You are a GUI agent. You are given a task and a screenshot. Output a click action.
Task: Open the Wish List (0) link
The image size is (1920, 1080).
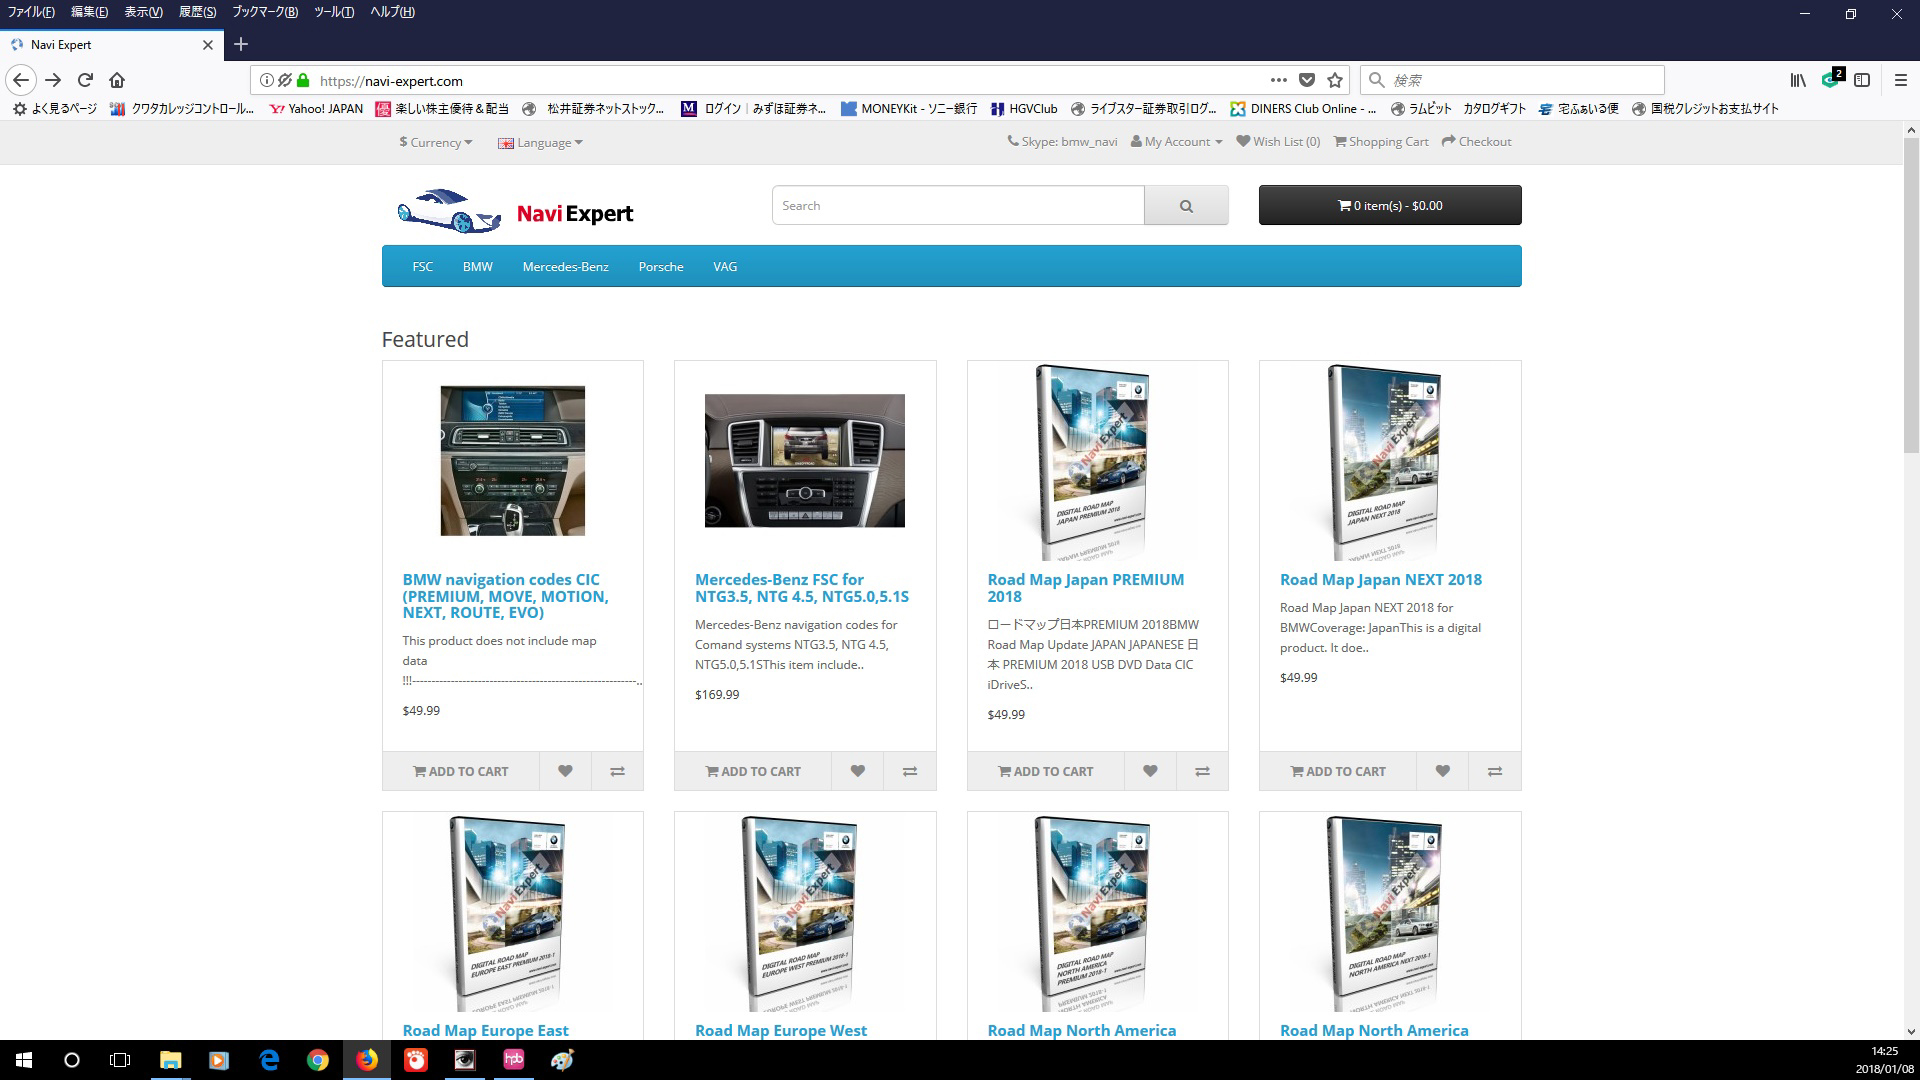(1278, 142)
